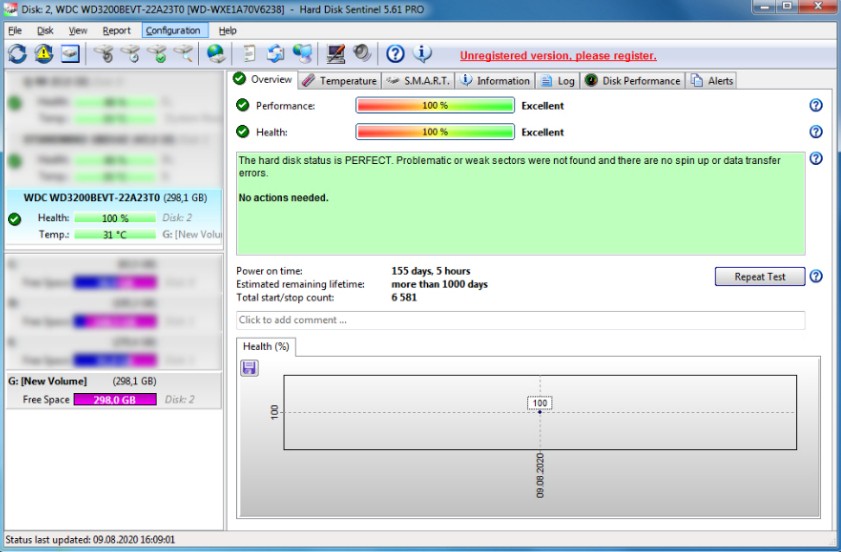Click green check icon of WDC disk entry
The width and height of the screenshot is (841, 552).
click(x=14, y=219)
